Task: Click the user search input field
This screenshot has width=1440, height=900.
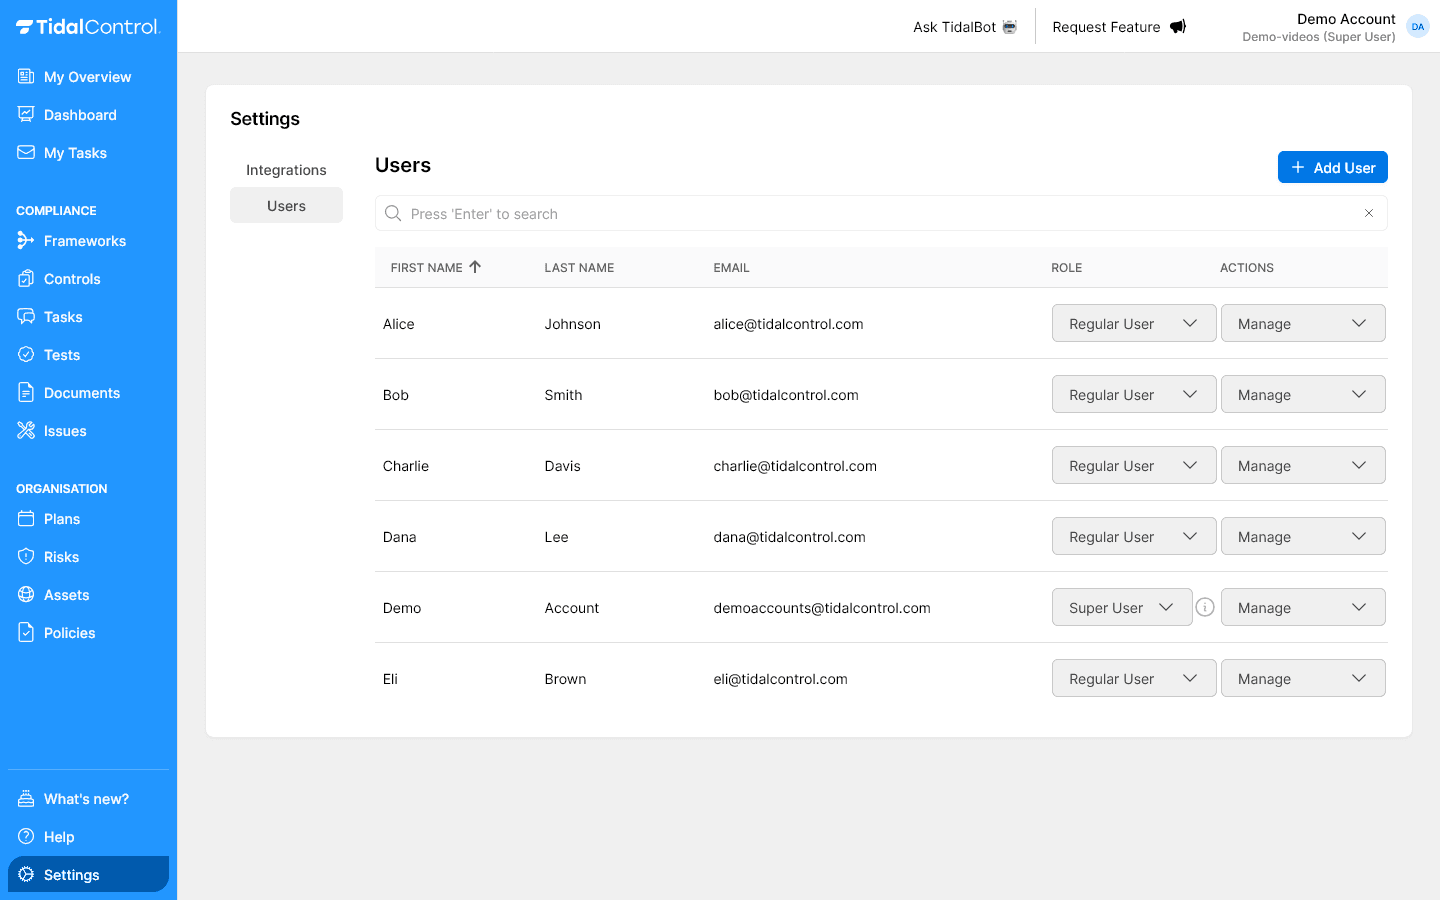Action: pos(800,213)
